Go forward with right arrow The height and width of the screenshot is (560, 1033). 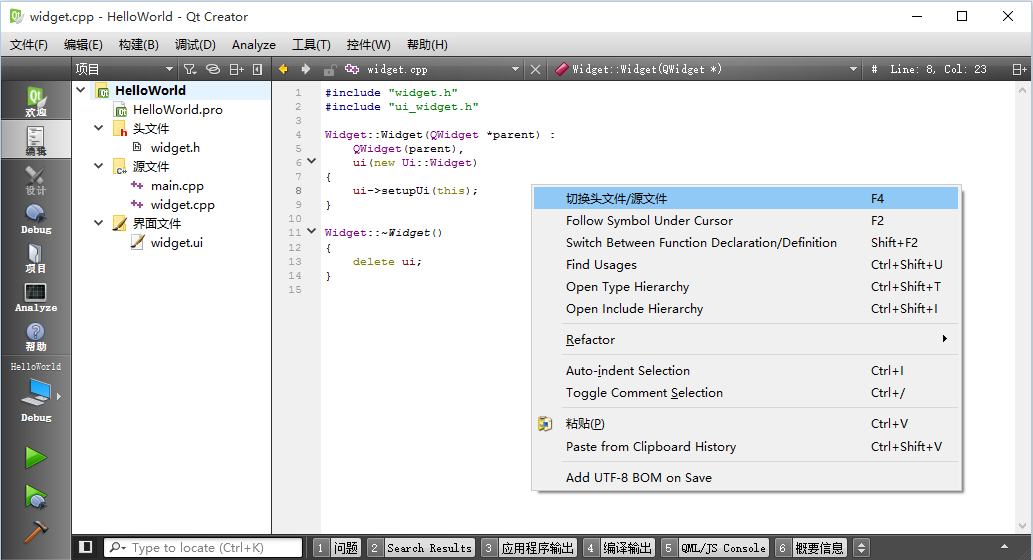(x=306, y=69)
